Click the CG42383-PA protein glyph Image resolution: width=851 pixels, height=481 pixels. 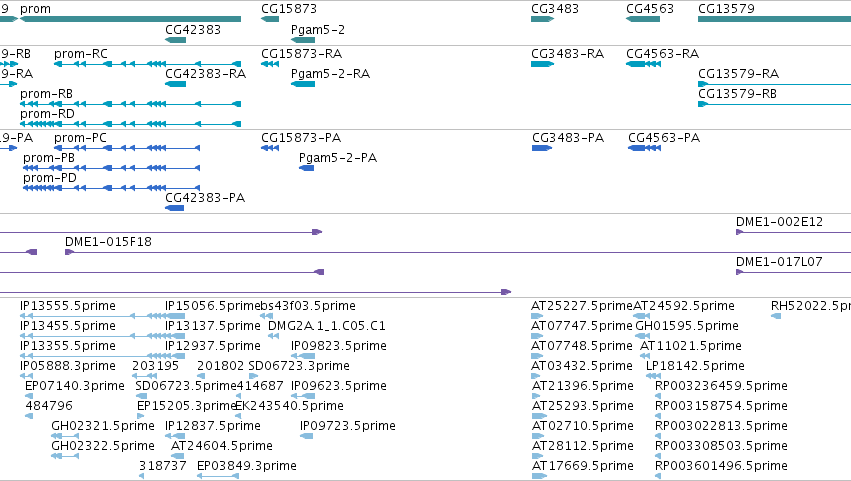(174, 208)
